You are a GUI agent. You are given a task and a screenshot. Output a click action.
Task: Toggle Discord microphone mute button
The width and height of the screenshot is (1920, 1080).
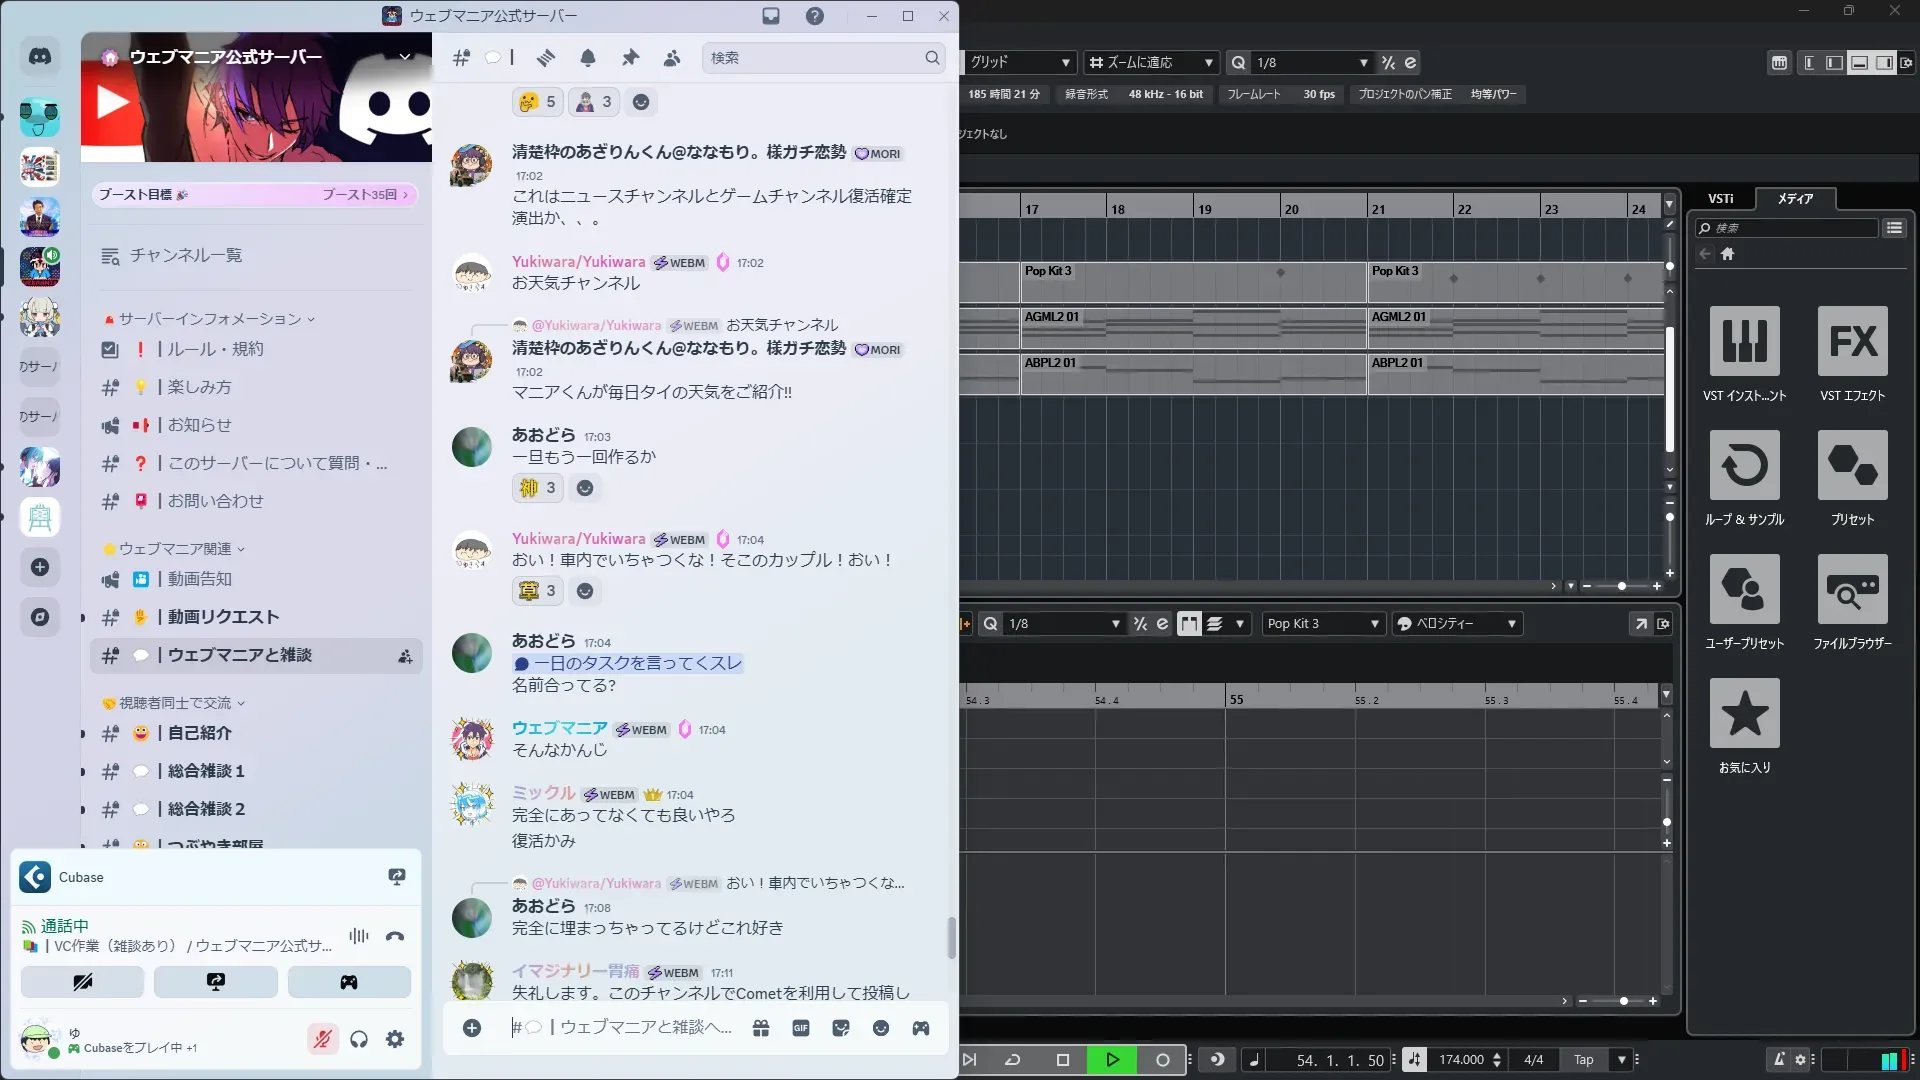pos(322,1040)
